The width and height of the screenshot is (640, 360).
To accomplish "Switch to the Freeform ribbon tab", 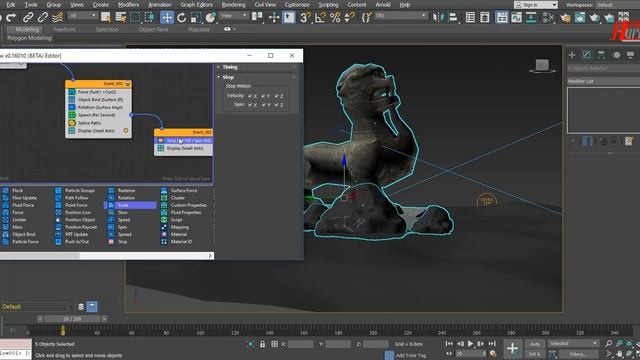I will click(x=64, y=29).
